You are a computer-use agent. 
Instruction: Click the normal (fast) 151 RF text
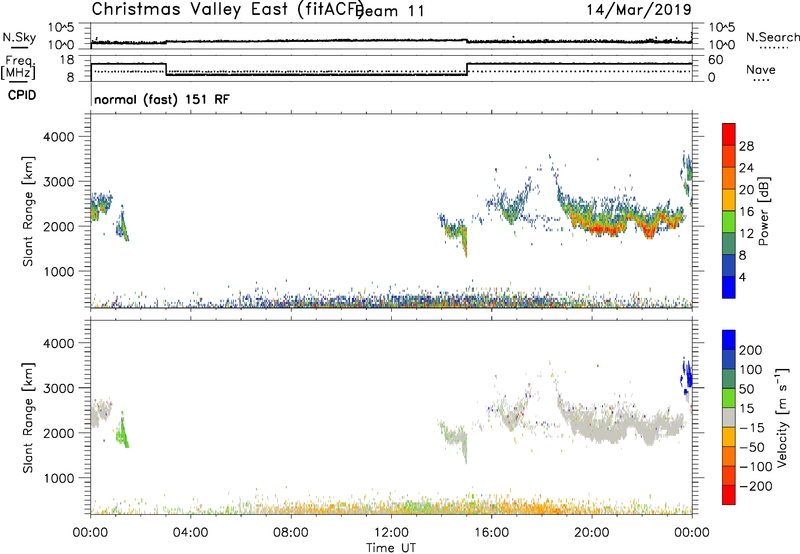[162, 99]
